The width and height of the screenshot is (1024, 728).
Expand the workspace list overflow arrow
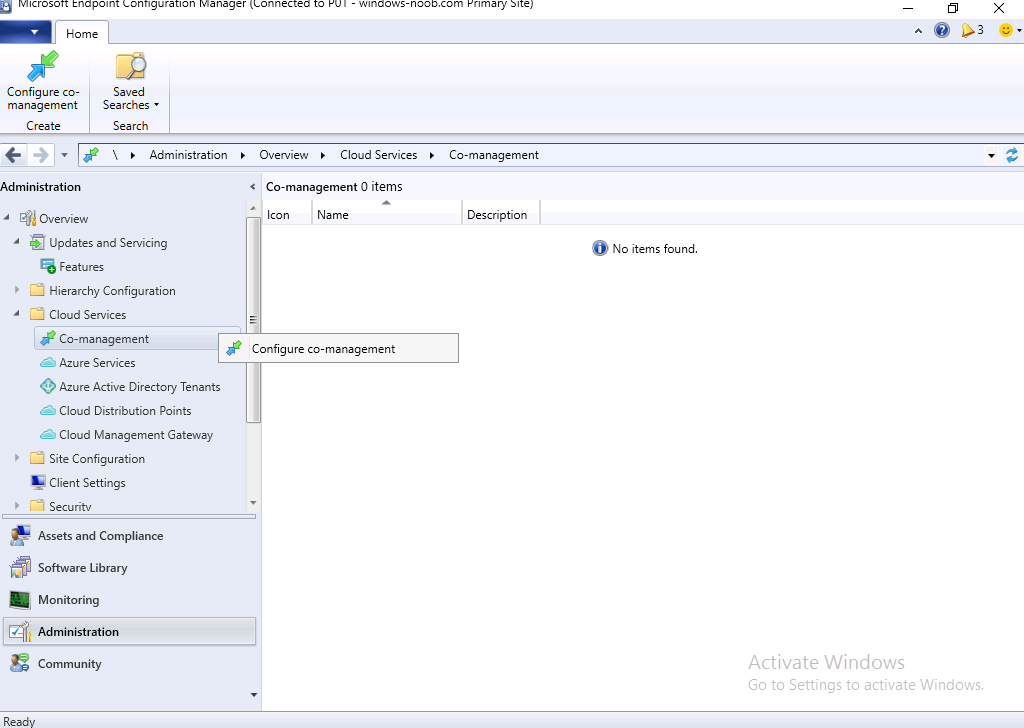click(x=254, y=695)
